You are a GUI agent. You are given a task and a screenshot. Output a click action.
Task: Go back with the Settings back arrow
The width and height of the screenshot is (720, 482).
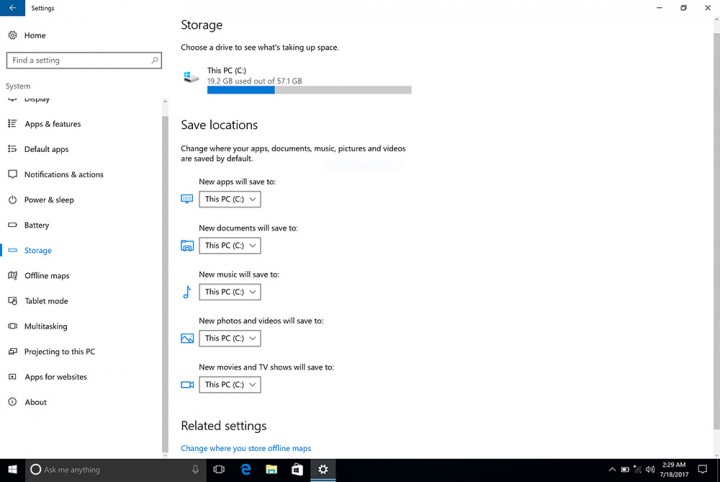(12, 8)
